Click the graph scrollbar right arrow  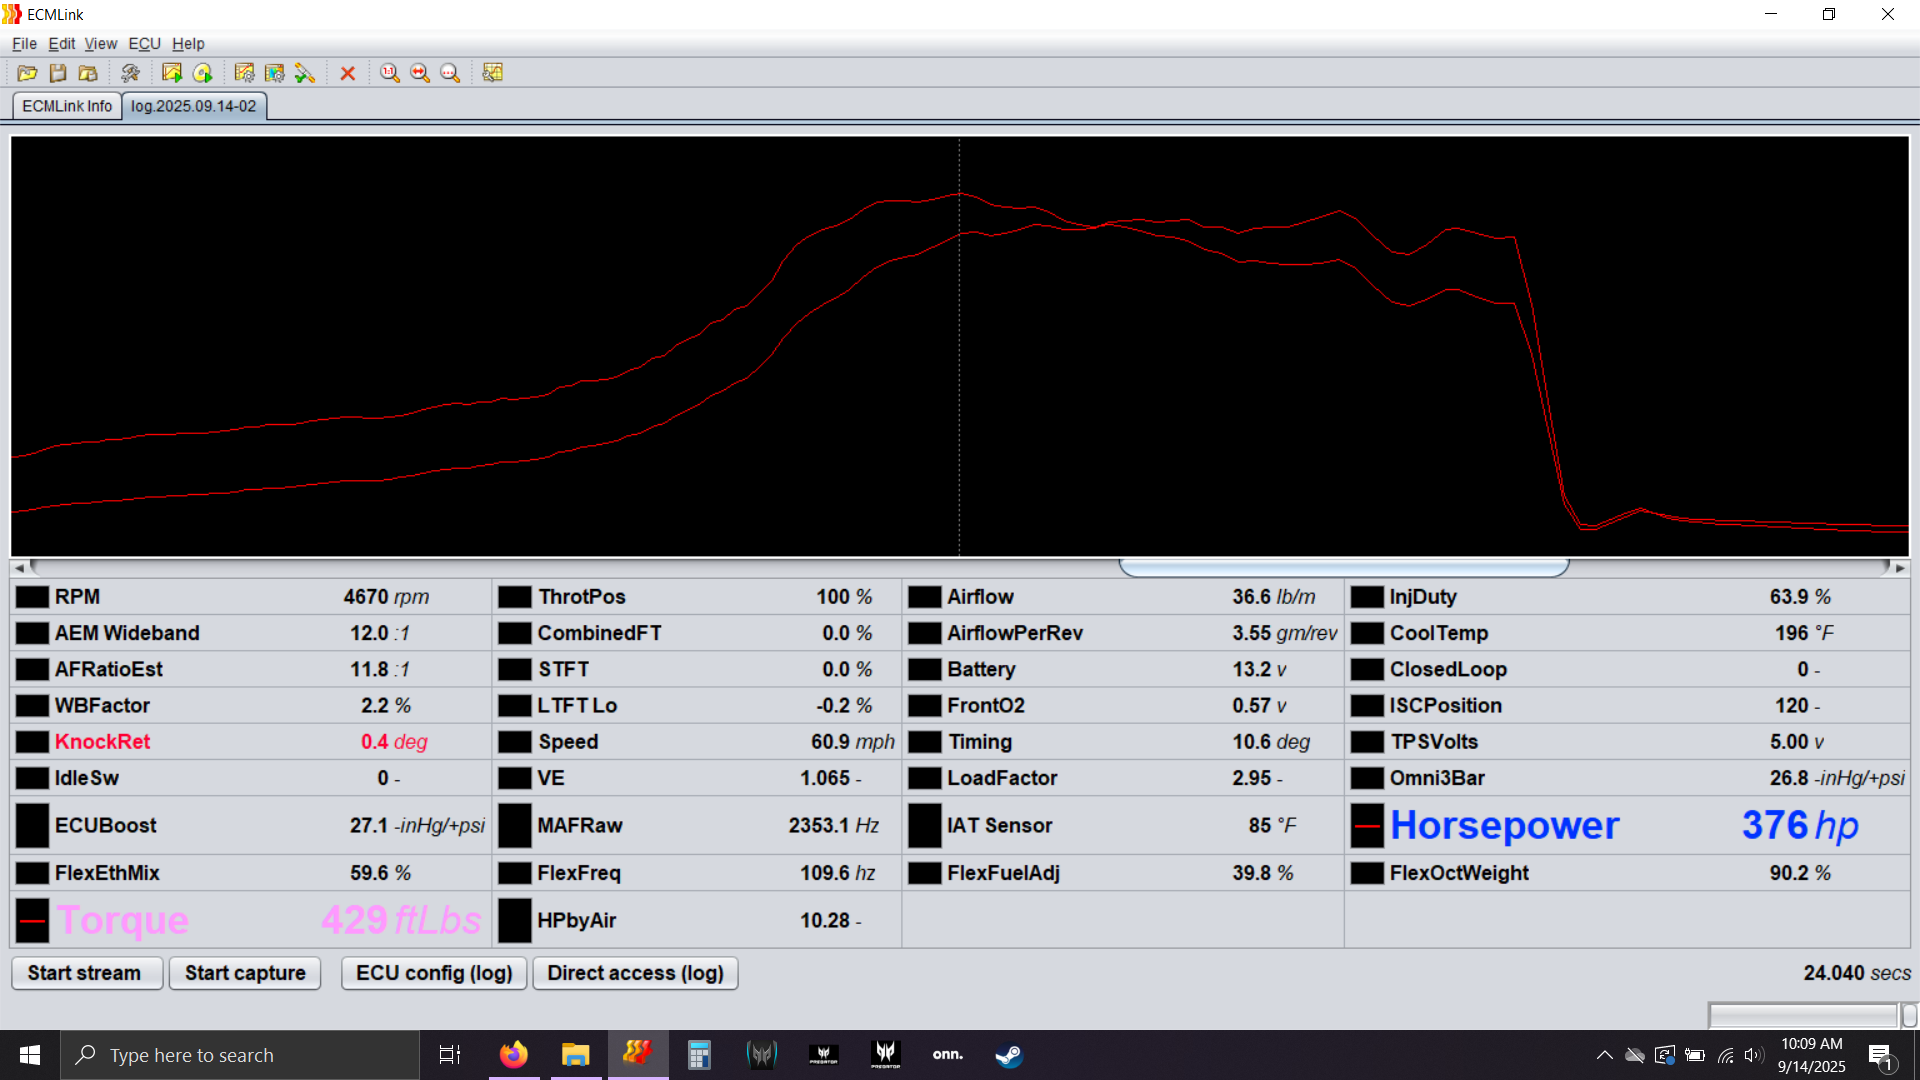click(x=1901, y=568)
